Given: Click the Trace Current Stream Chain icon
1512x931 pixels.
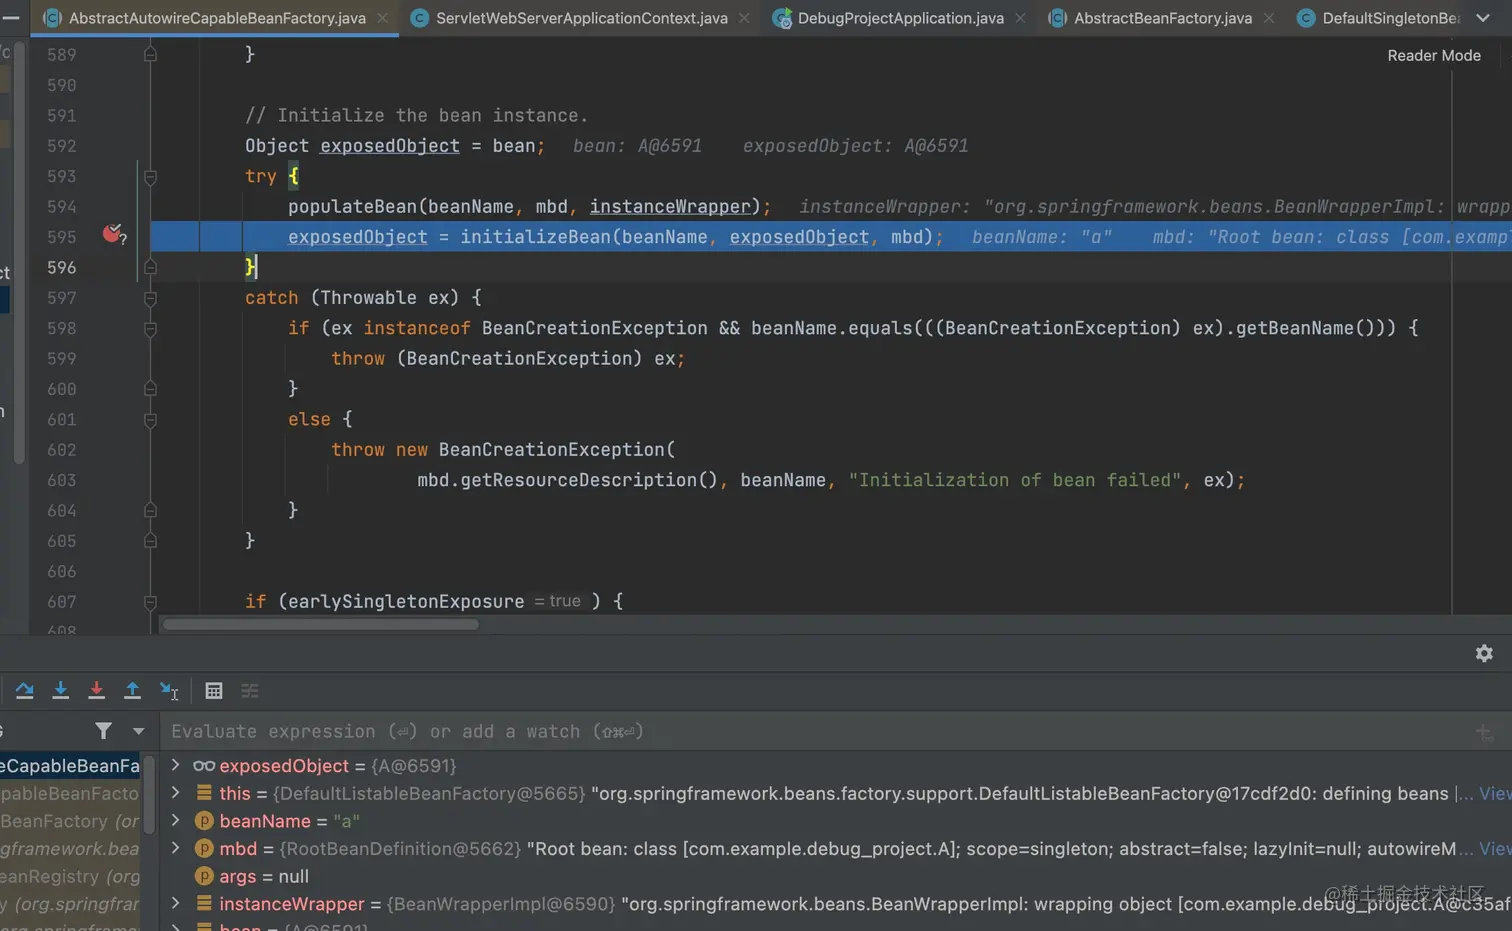Looking at the screenshot, I should click(x=250, y=690).
